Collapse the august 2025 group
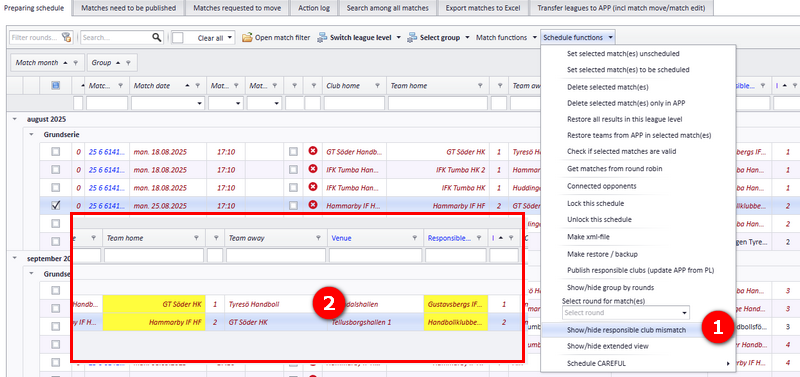Screen dimensions: 800x377 [x=14, y=118]
